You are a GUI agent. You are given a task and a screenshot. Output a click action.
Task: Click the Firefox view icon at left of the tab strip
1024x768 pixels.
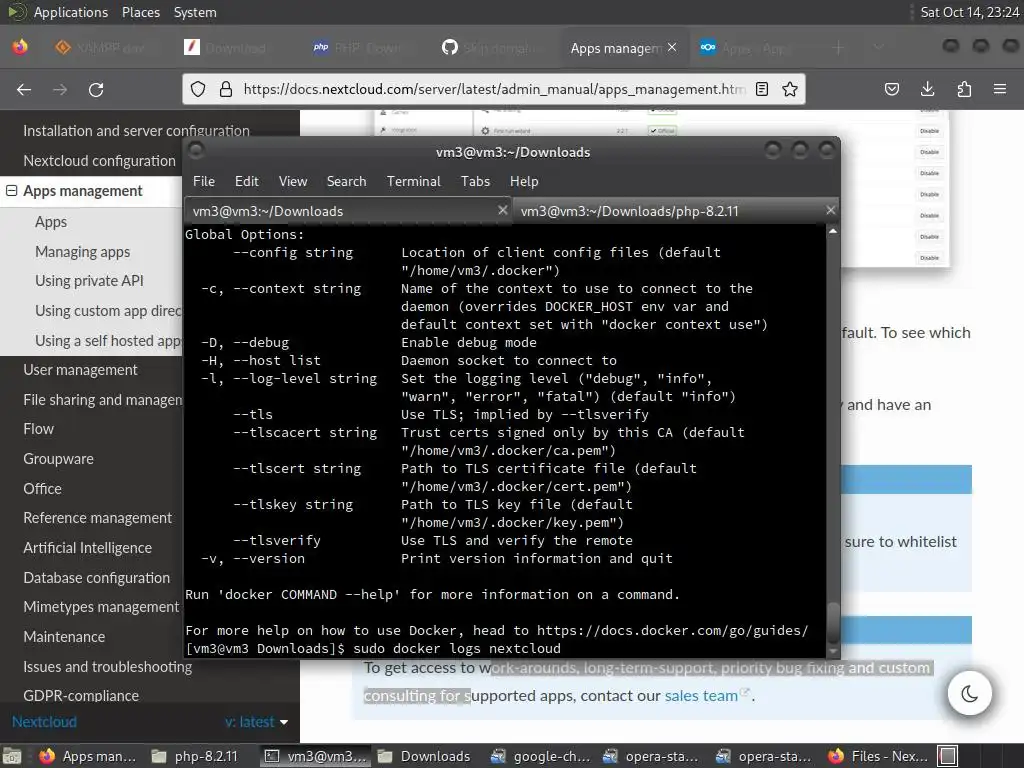(x=20, y=47)
